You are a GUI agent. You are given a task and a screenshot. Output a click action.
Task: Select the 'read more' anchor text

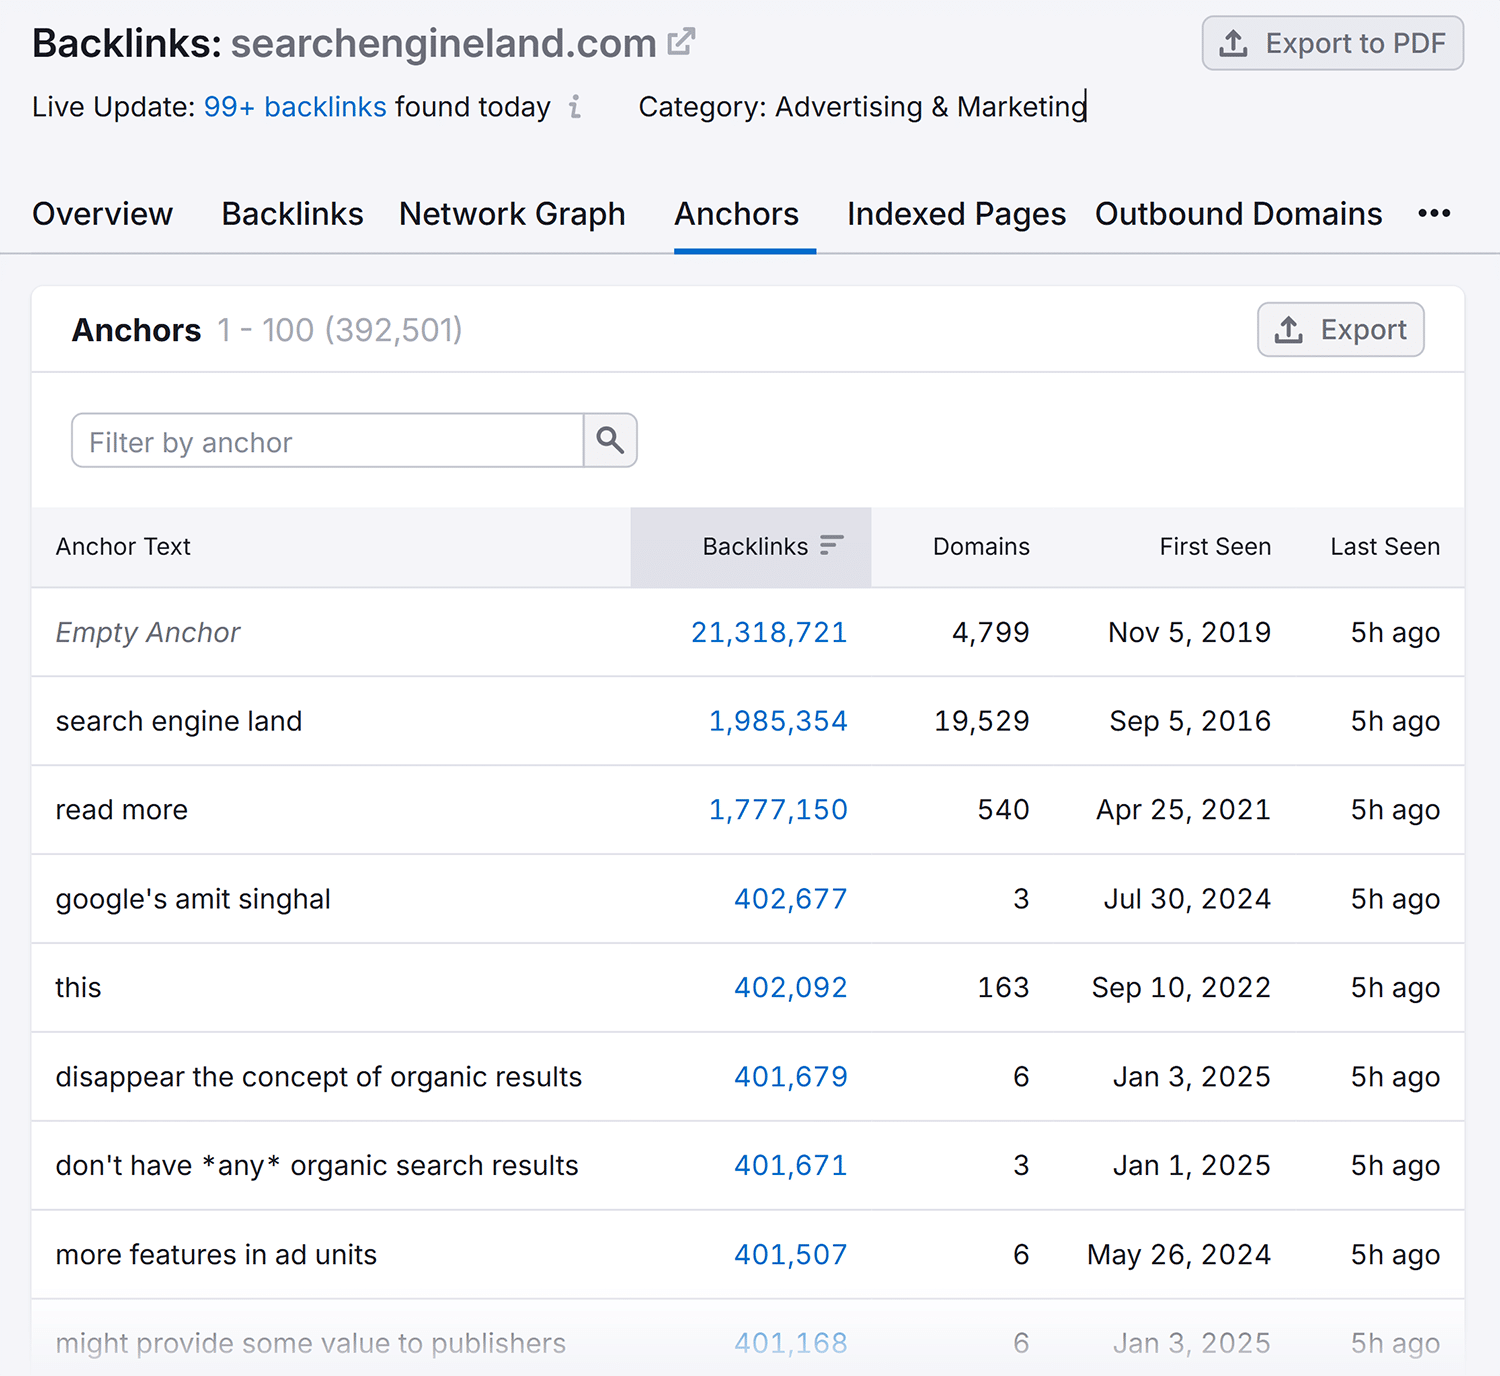122,810
